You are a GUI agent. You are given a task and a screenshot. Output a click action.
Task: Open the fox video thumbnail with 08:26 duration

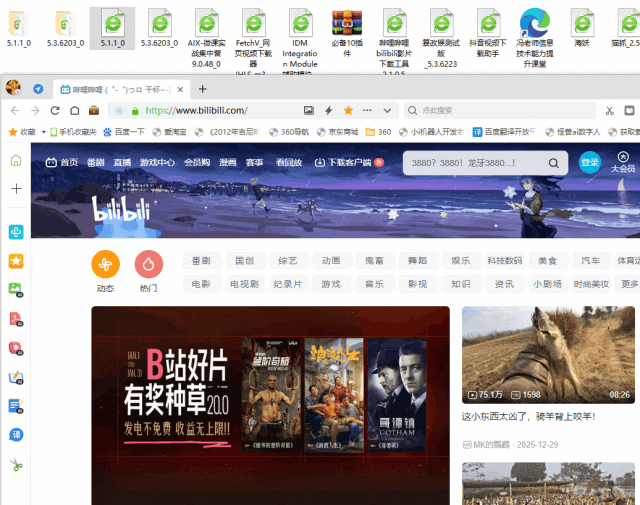click(548, 355)
